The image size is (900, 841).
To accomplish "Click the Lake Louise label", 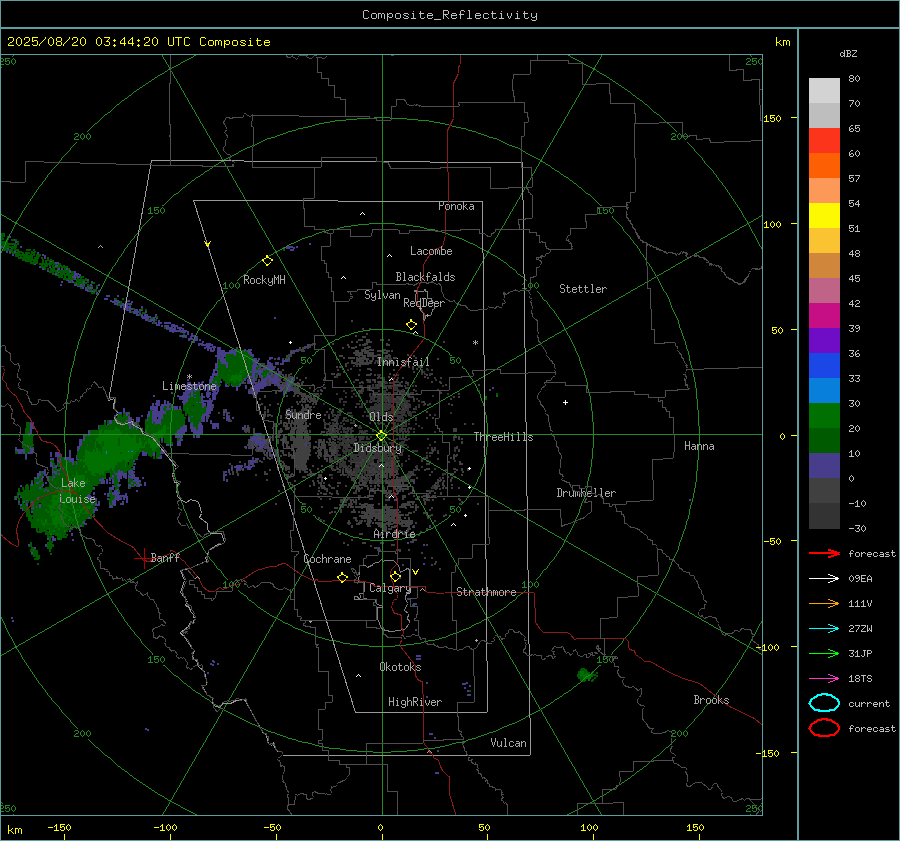I will [77, 491].
